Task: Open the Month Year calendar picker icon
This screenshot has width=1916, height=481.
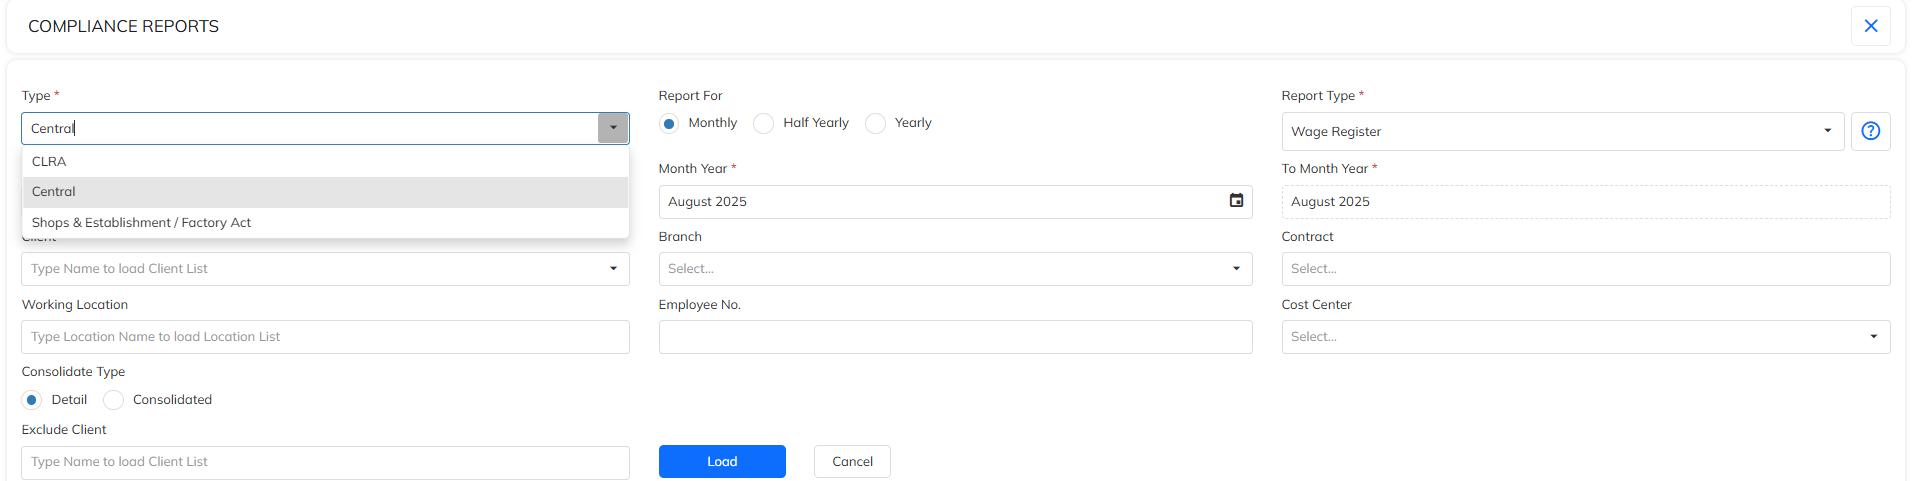Action: (1236, 201)
